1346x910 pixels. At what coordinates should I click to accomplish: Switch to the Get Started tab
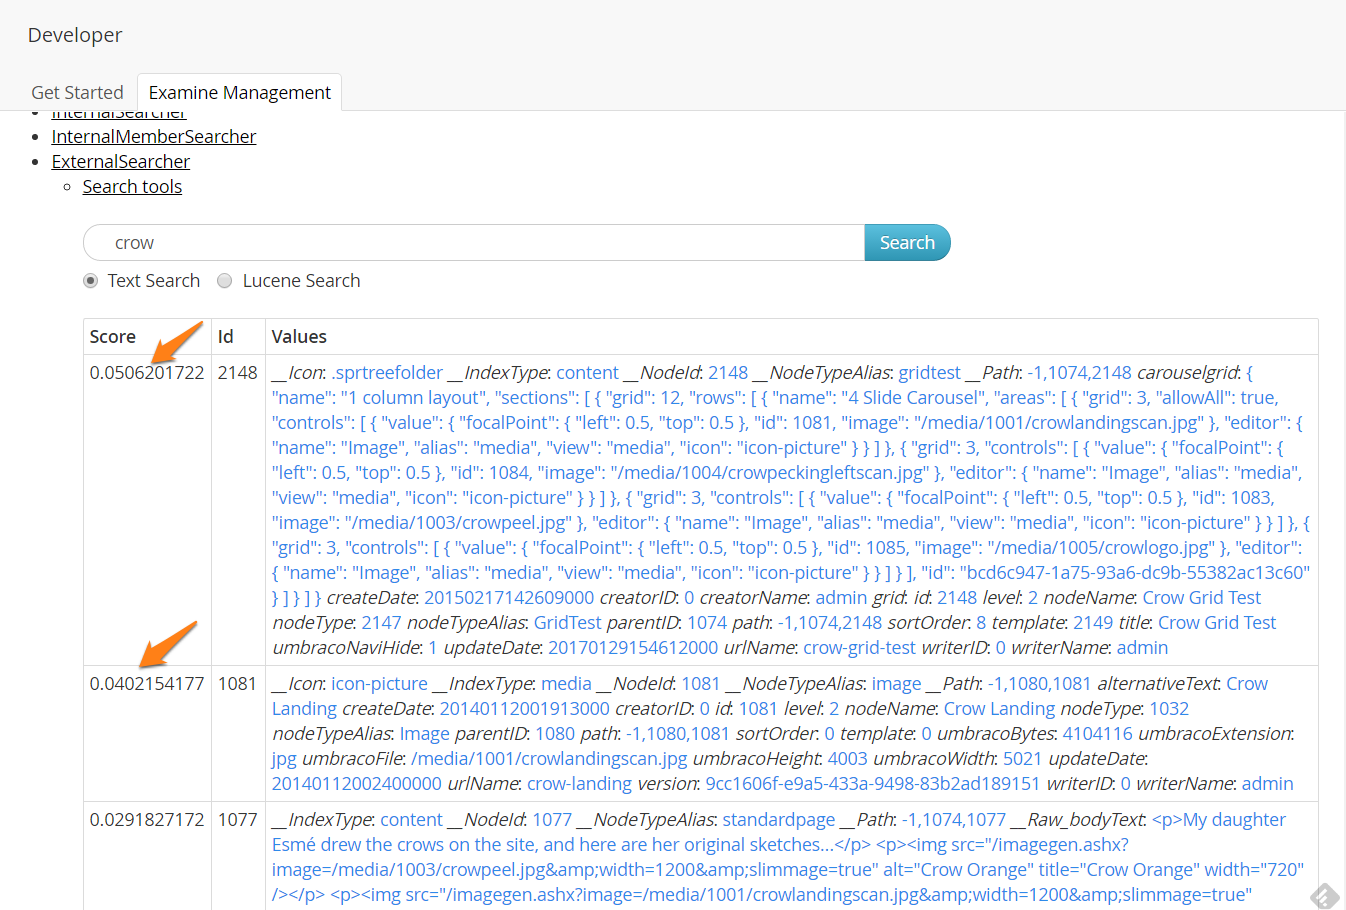[x=77, y=92]
